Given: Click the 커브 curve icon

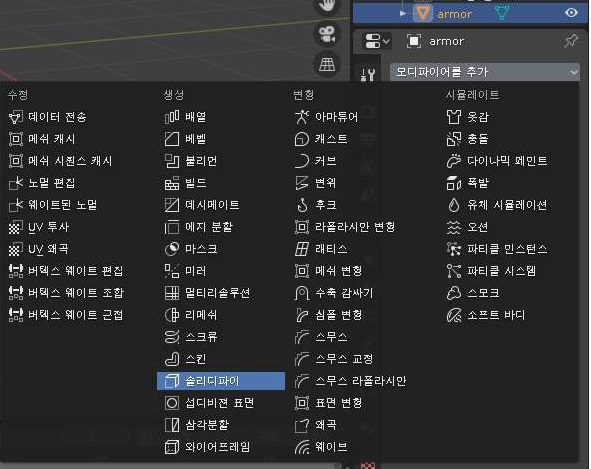Looking at the screenshot, I should point(302,161).
